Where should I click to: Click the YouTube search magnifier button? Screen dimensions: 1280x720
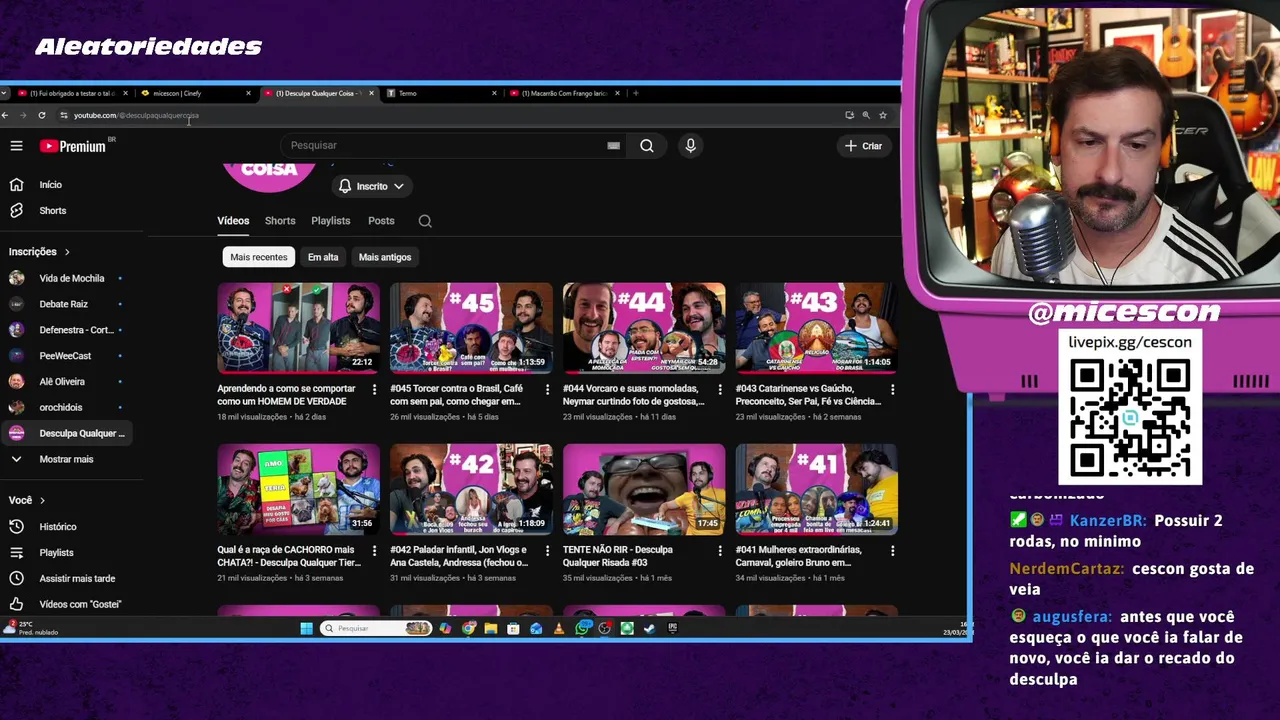point(647,146)
